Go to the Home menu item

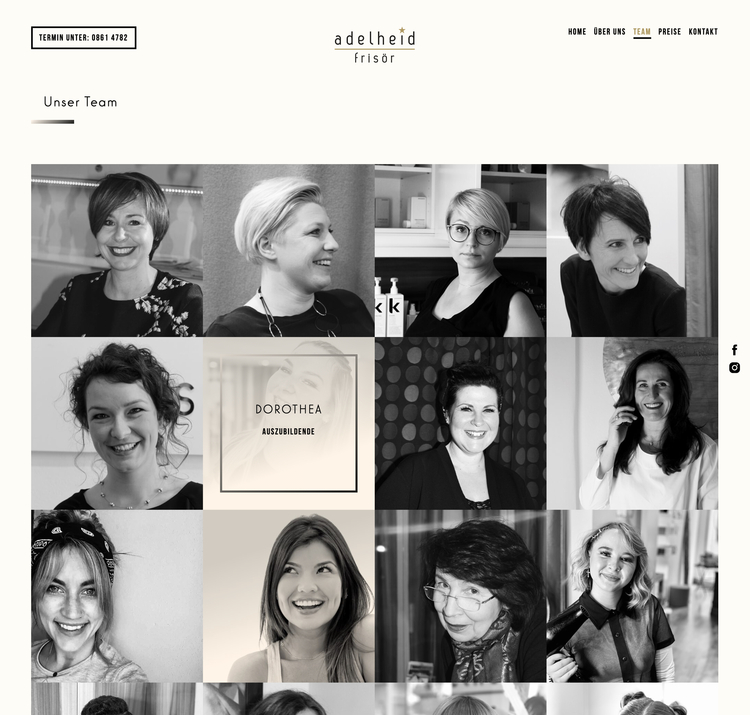coord(577,32)
